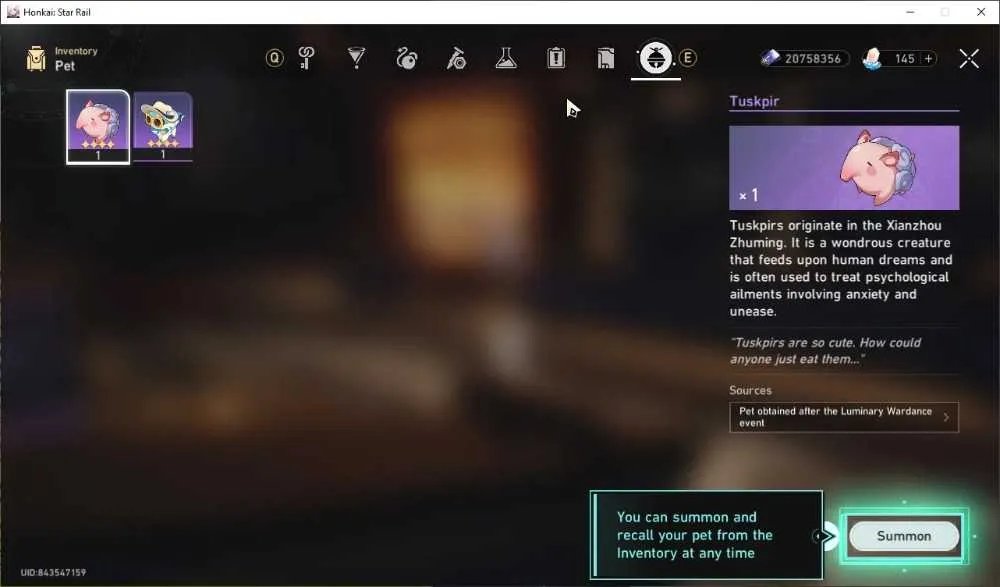Click the Honkai: Star Rail window title icon

click(13, 11)
